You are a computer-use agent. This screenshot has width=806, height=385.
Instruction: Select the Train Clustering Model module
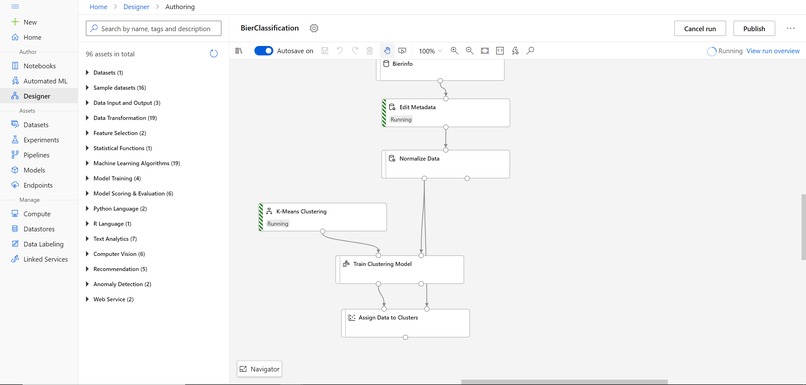(400, 269)
